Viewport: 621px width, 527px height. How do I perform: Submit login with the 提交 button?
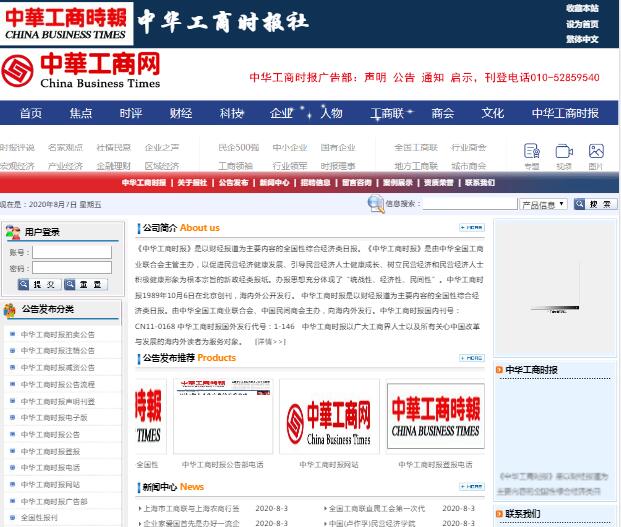pyautogui.click(x=39, y=284)
